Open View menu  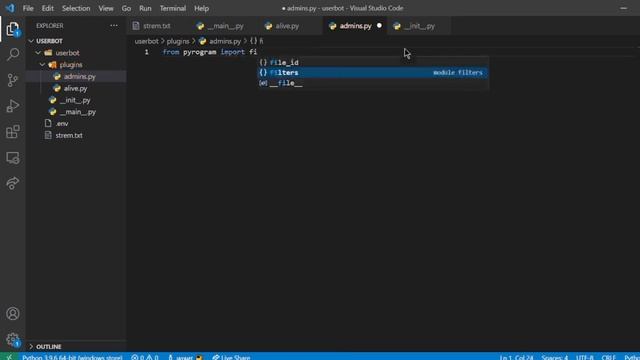tap(106, 8)
